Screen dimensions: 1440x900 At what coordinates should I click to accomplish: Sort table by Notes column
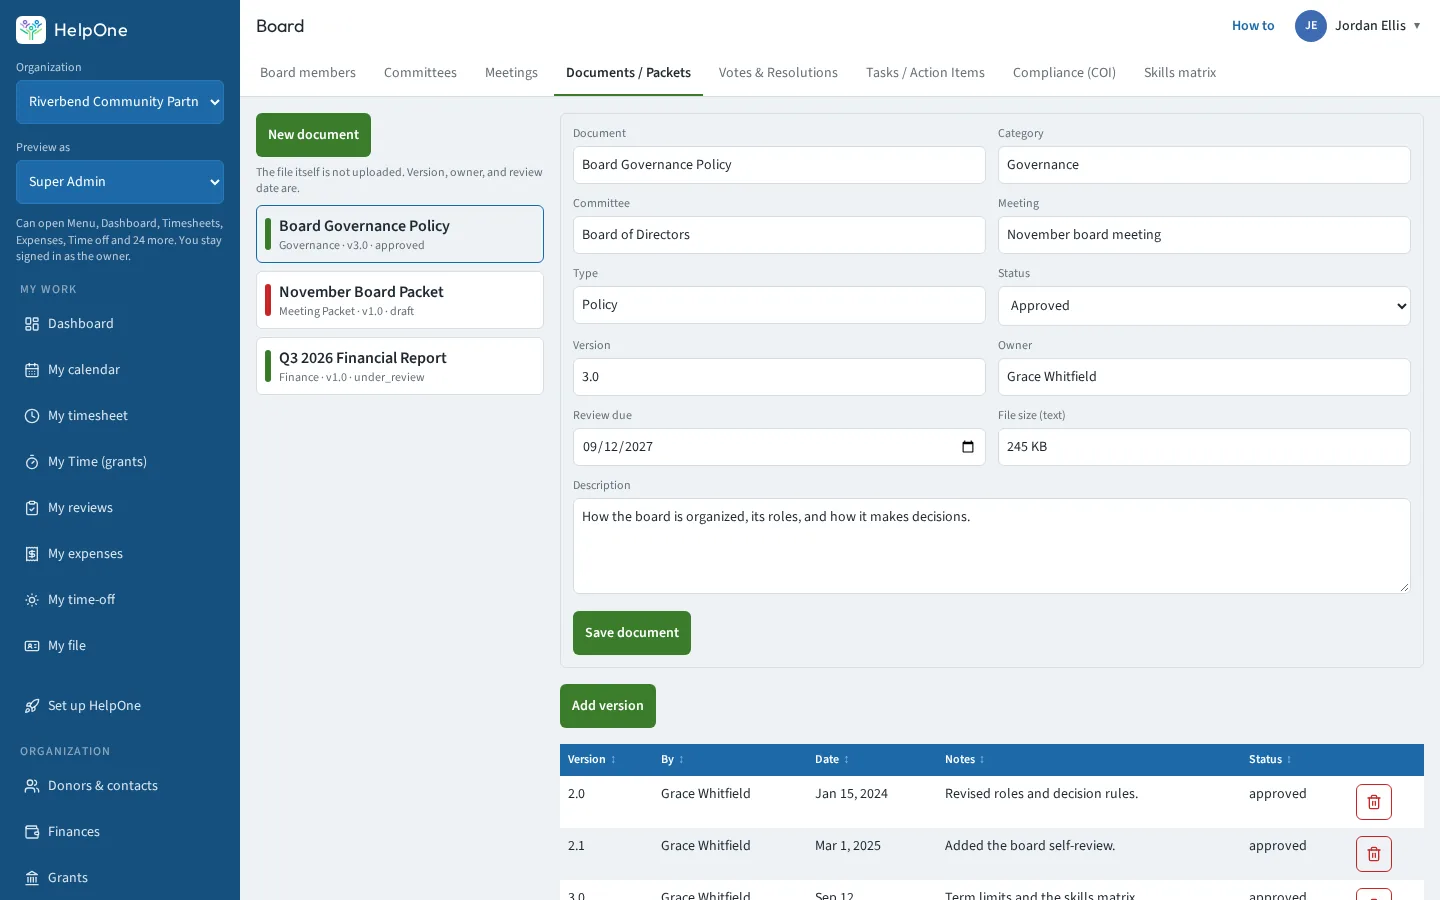click(965, 760)
